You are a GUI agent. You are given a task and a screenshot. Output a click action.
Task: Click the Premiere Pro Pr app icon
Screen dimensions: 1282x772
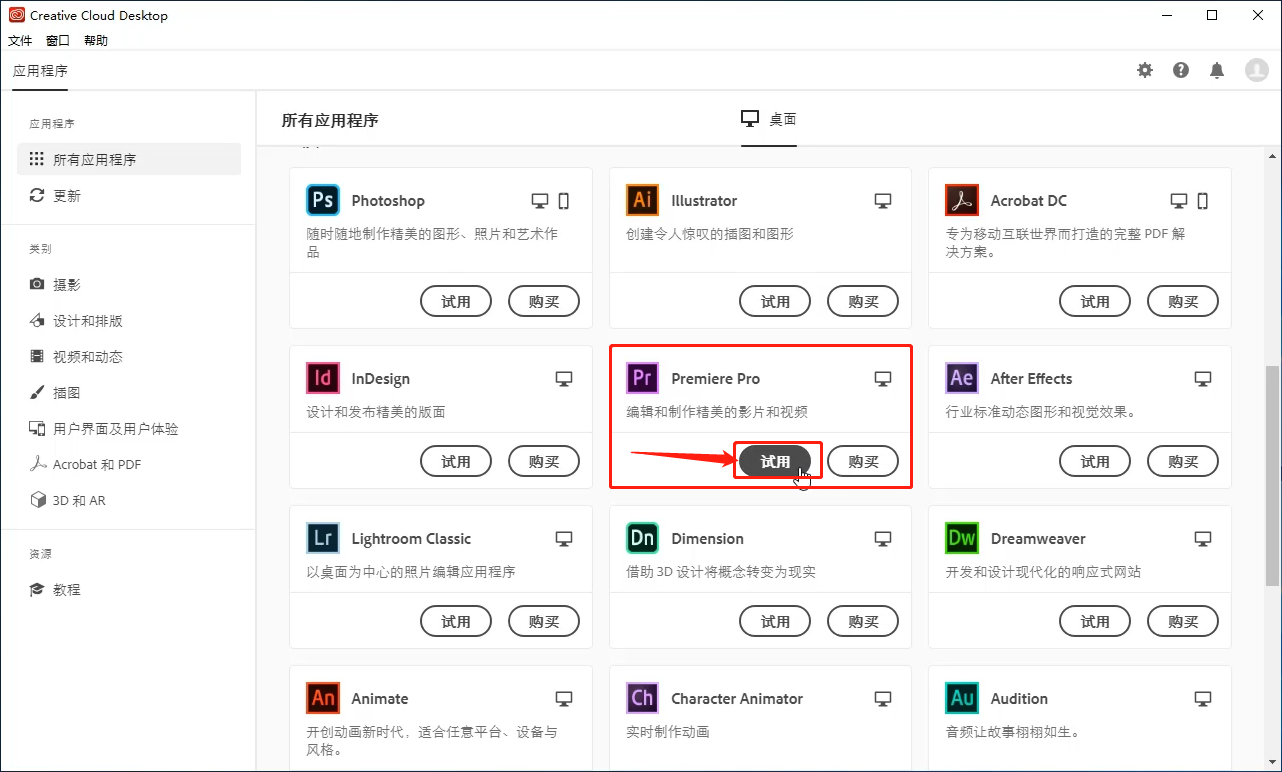(643, 378)
